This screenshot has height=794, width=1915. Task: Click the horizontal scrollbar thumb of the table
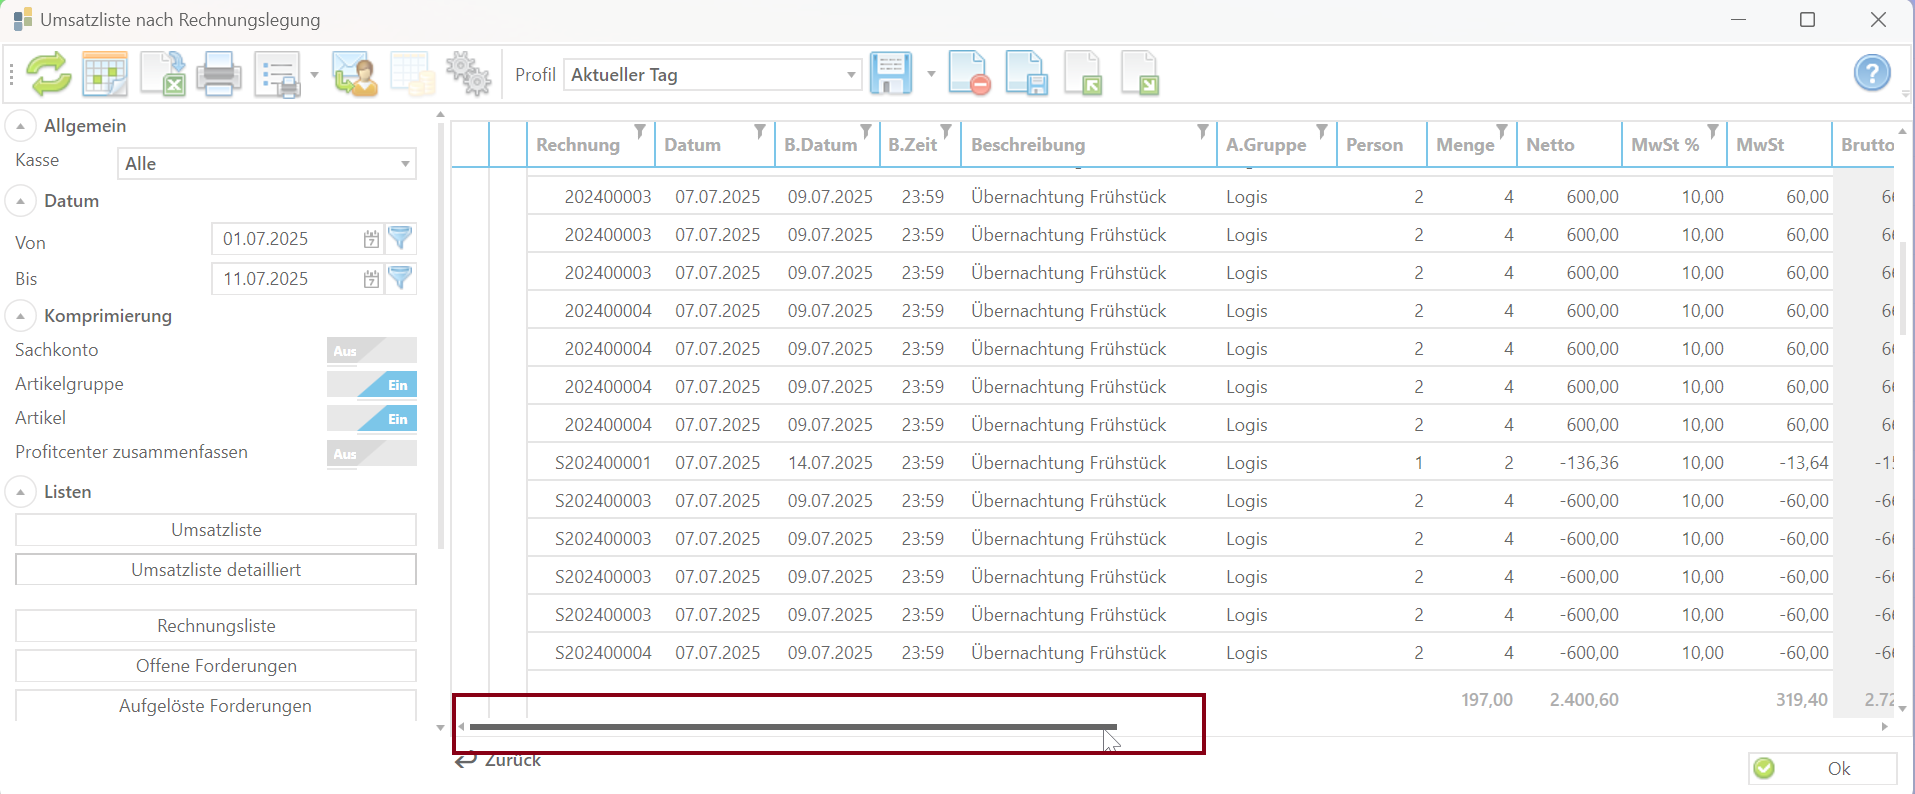pyautogui.click(x=793, y=727)
